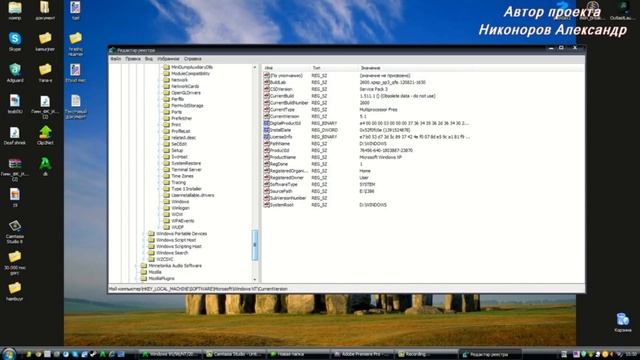The width and height of the screenshot is (640, 360).
Task: Select the Terminal Server key
Action: [x=187, y=169]
